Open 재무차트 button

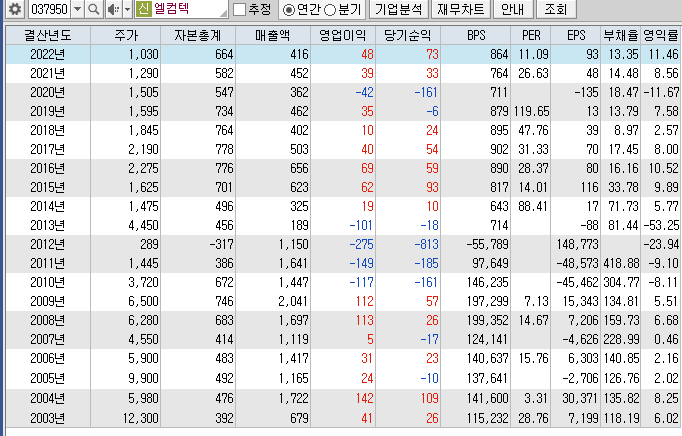[461, 9]
